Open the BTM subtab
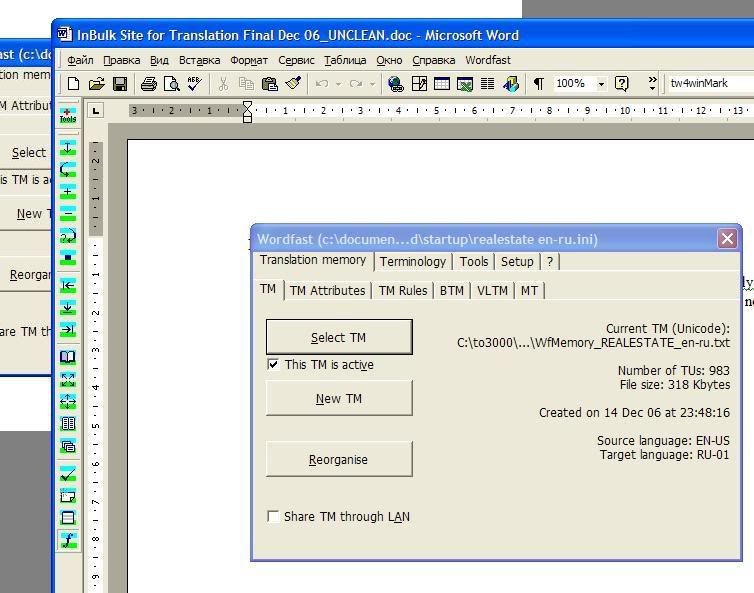Viewport: 754px width, 593px height. pyautogui.click(x=452, y=290)
